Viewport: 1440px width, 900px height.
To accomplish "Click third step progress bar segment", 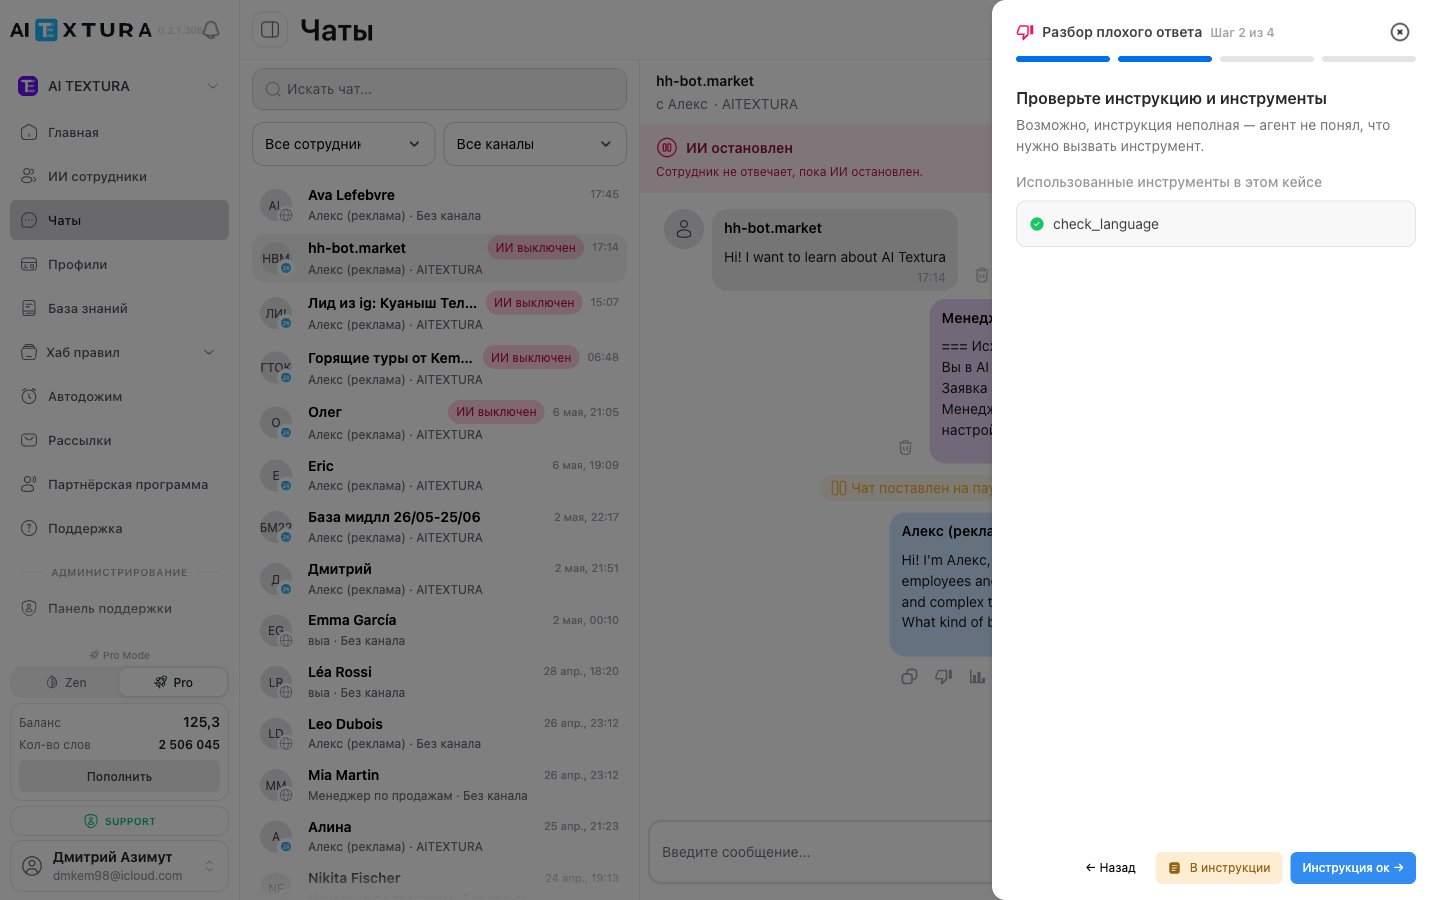I will pos(1267,59).
